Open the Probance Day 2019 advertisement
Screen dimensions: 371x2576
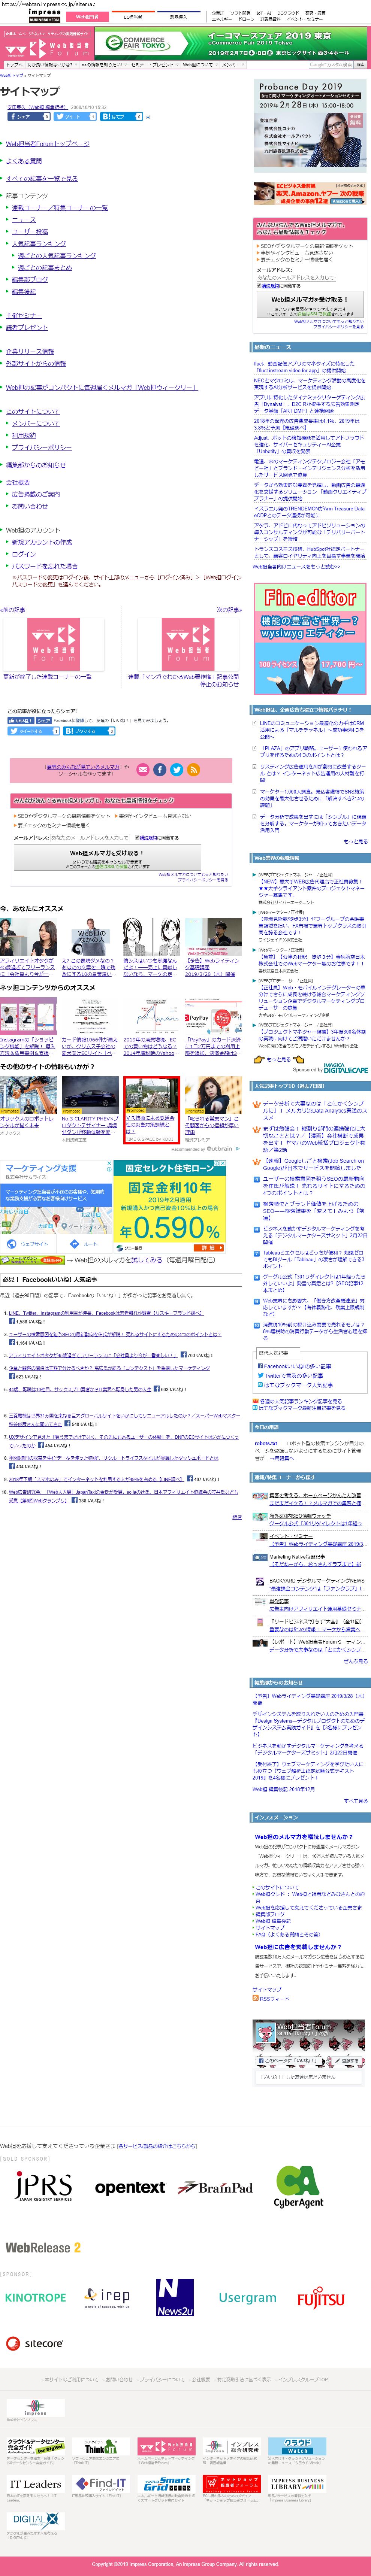pyautogui.click(x=310, y=125)
